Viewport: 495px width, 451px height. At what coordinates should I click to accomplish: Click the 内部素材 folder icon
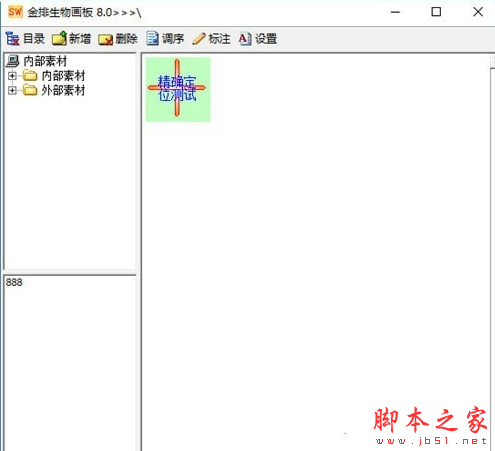[30, 76]
